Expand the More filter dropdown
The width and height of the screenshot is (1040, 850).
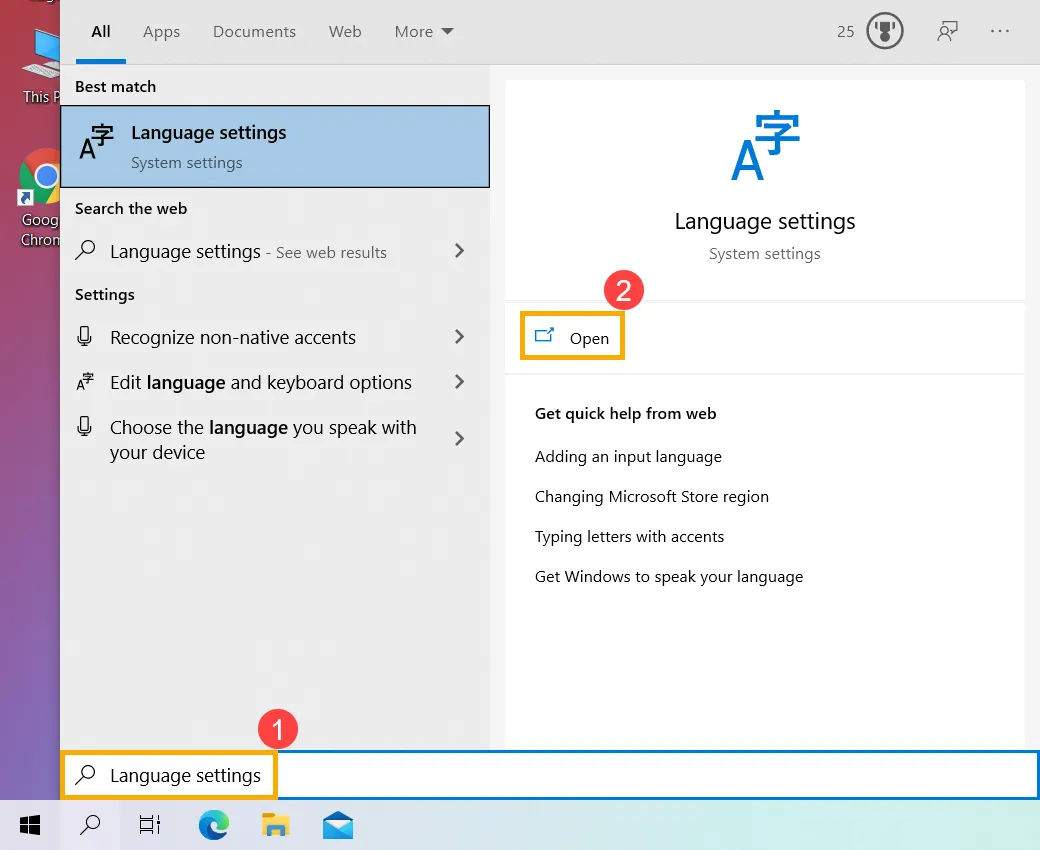(x=423, y=31)
